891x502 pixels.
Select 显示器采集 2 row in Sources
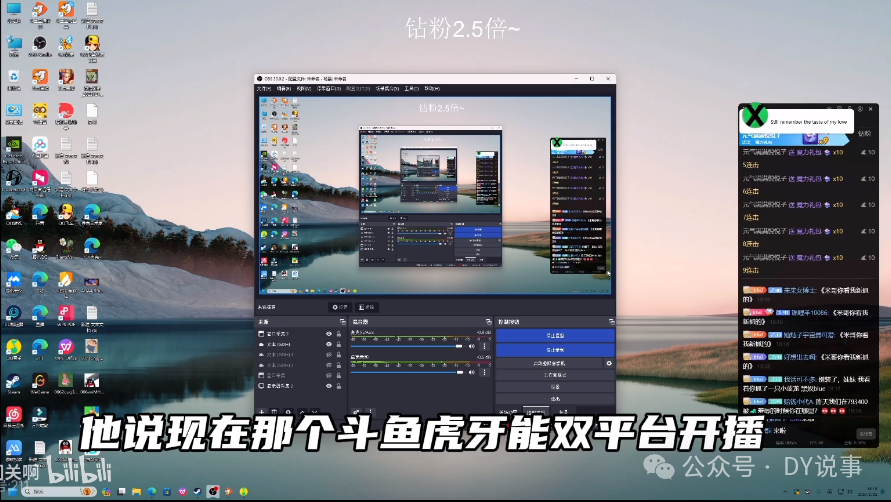tap(301, 385)
